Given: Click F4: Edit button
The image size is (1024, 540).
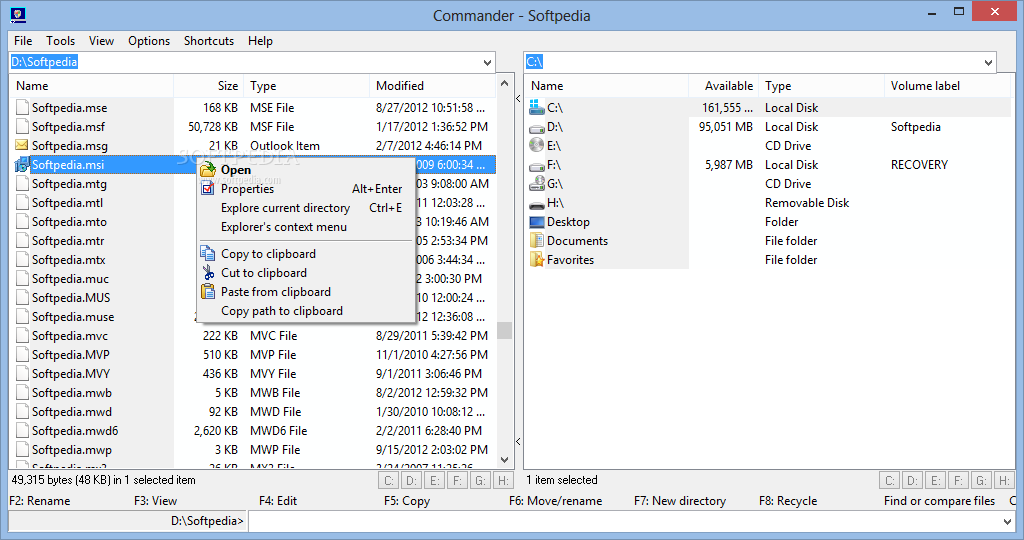Looking at the screenshot, I should point(278,501).
